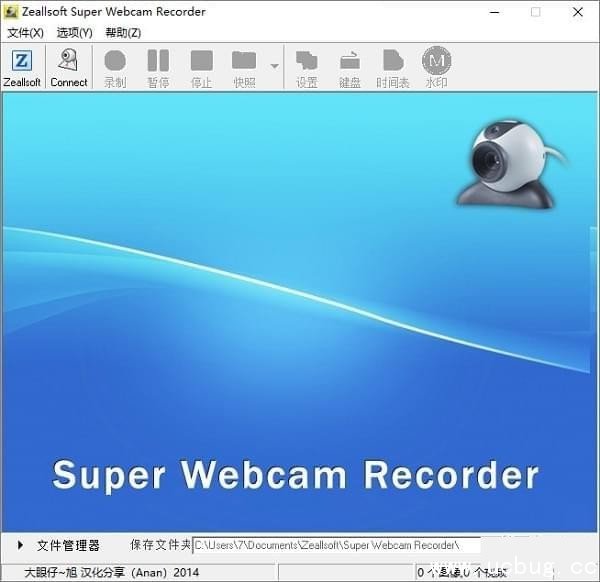
Task: Open the 文件(X) menu
Action: pyautogui.click(x=25, y=32)
